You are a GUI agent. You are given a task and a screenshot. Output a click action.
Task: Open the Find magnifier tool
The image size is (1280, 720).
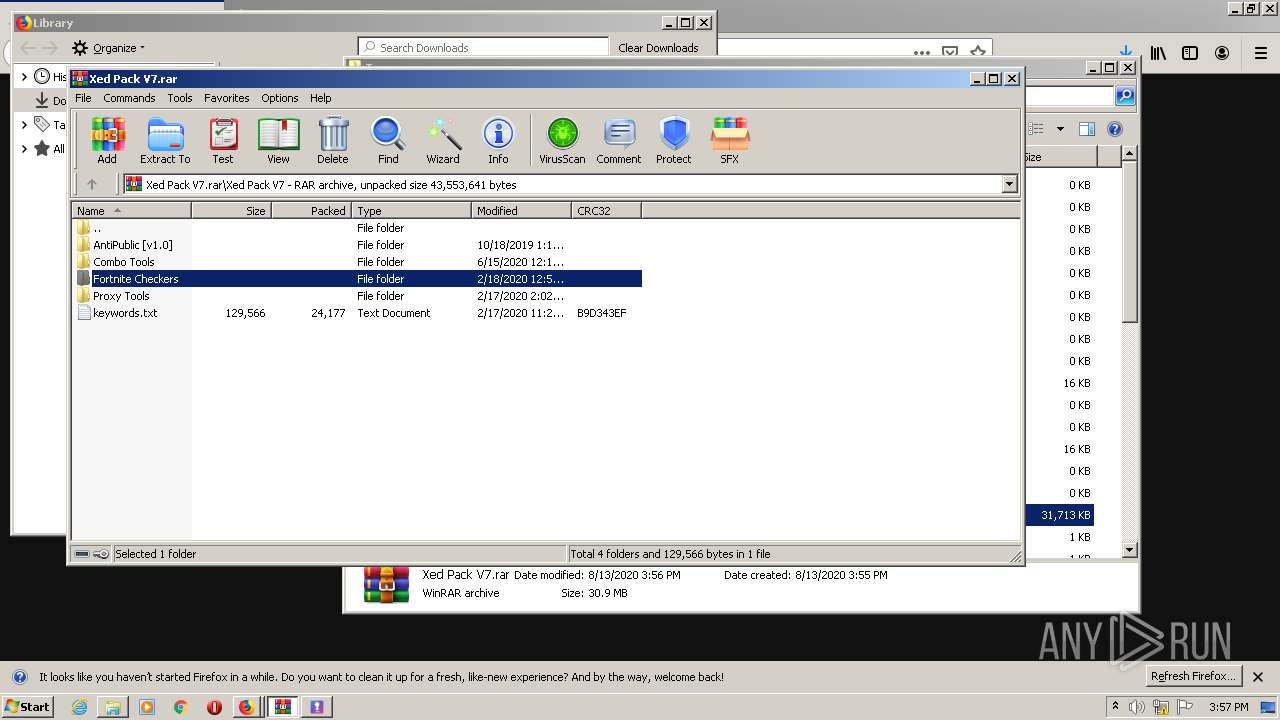388,140
